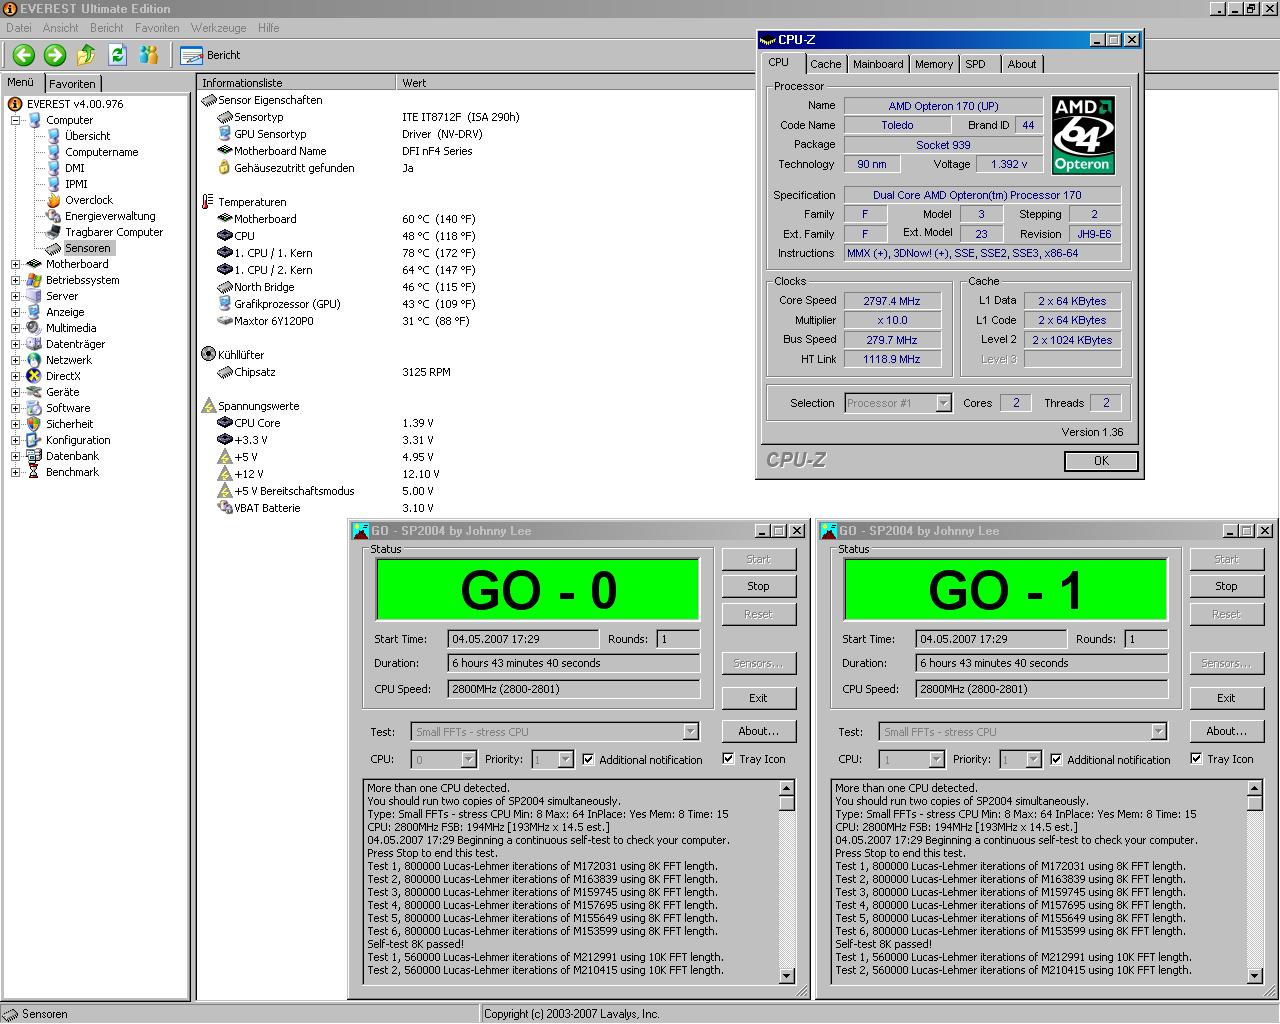
Task: Collapse the Computer tree node
Action: pos(16,120)
